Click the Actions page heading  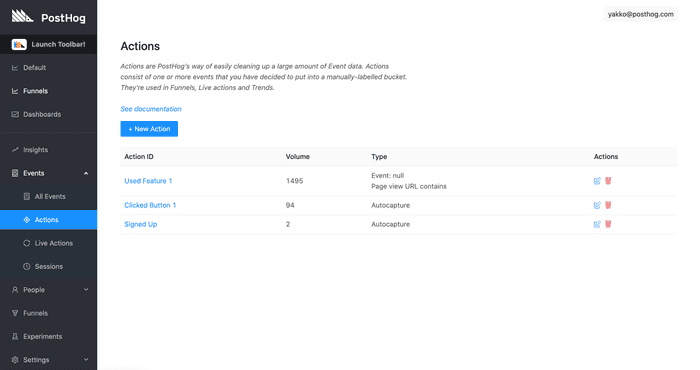tap(140, 46)
